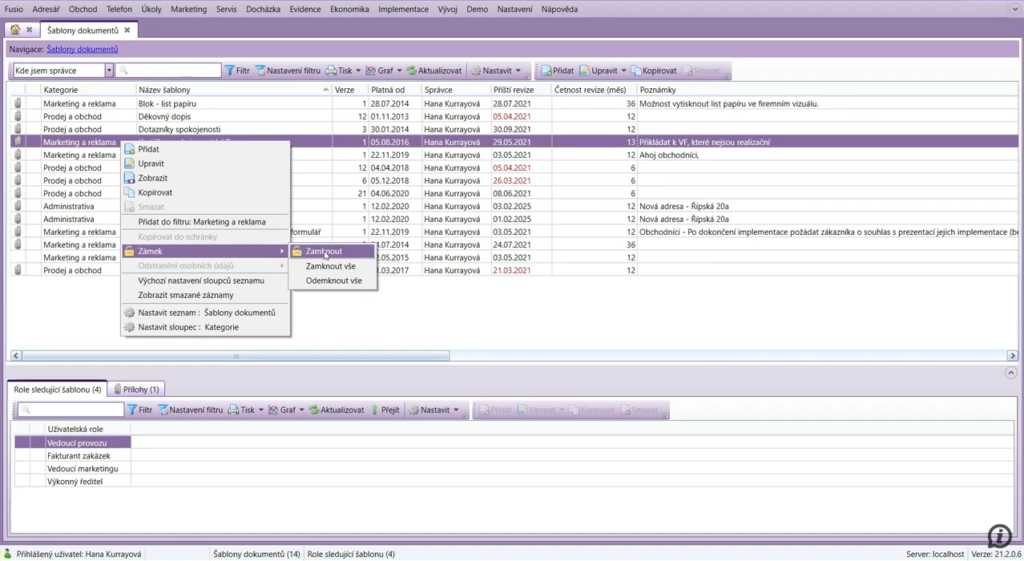
Task: Click Nastavení filtru in the top toolbar
Action: 288,71
